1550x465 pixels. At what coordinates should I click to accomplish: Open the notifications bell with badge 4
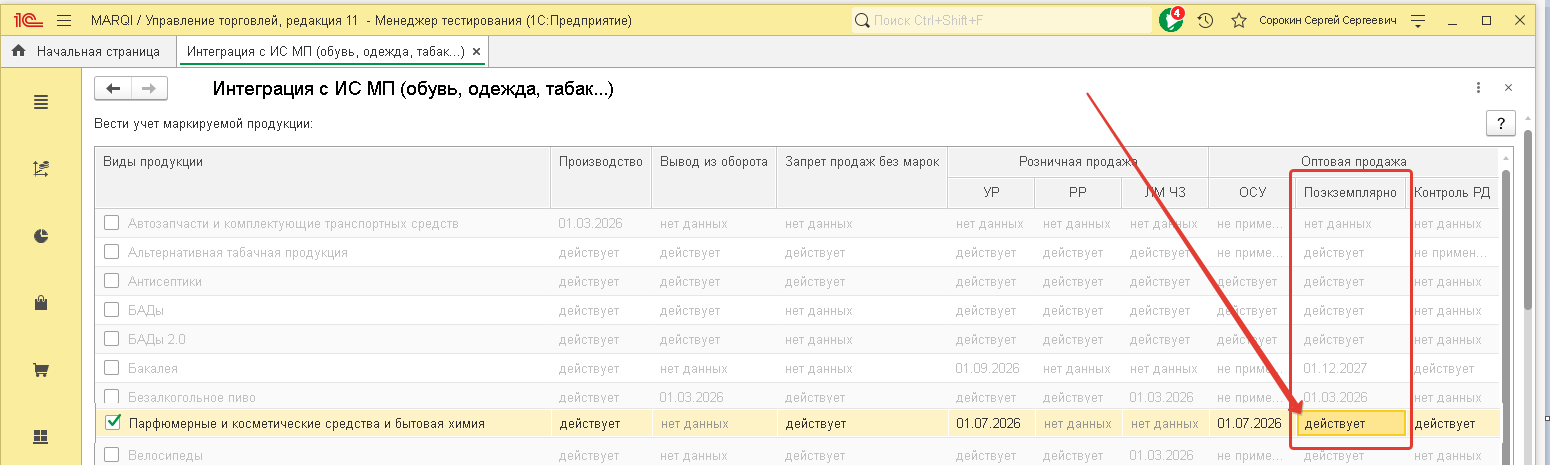tap(1171, 20)
